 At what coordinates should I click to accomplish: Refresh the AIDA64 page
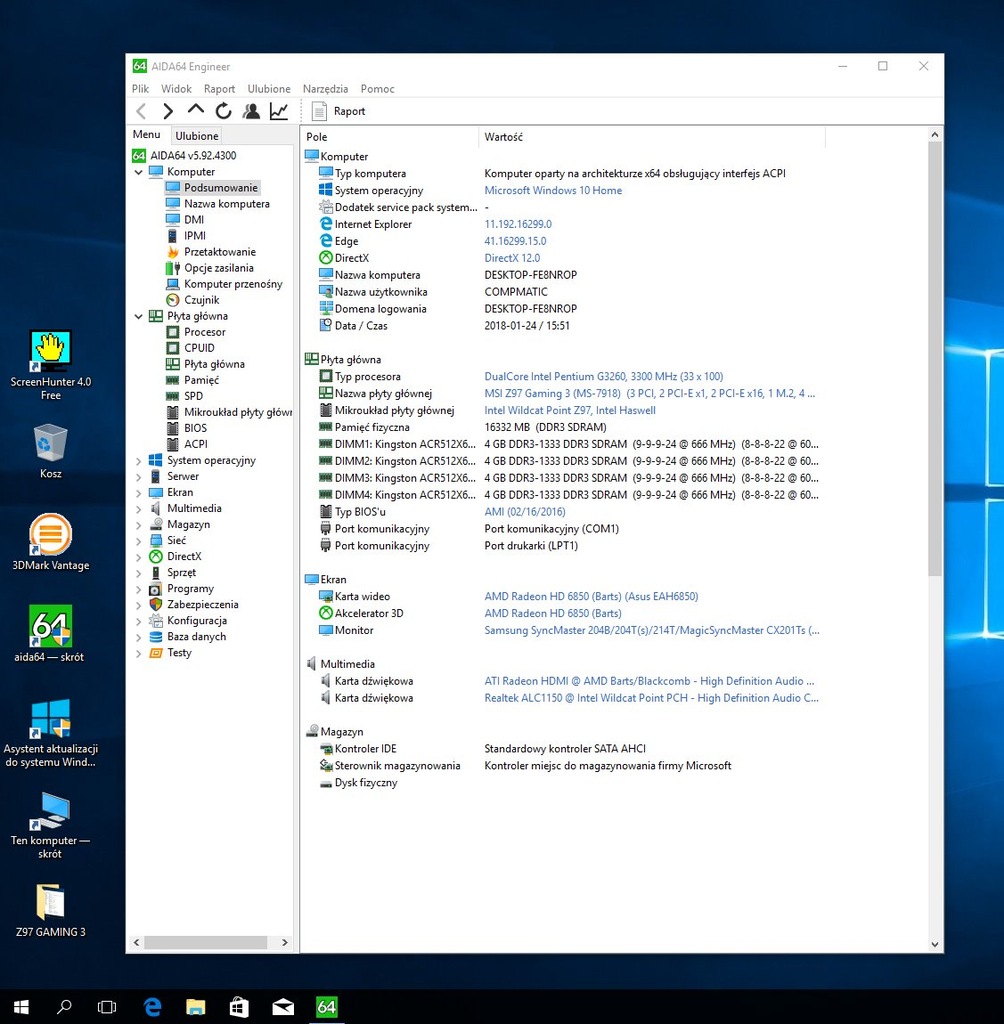coord(223,111)
